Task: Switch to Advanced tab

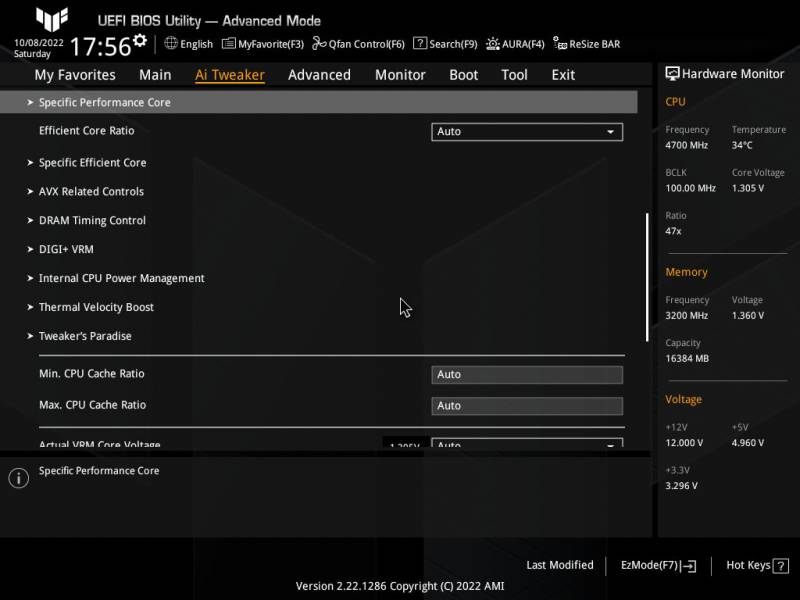Action: pos(319,75)
